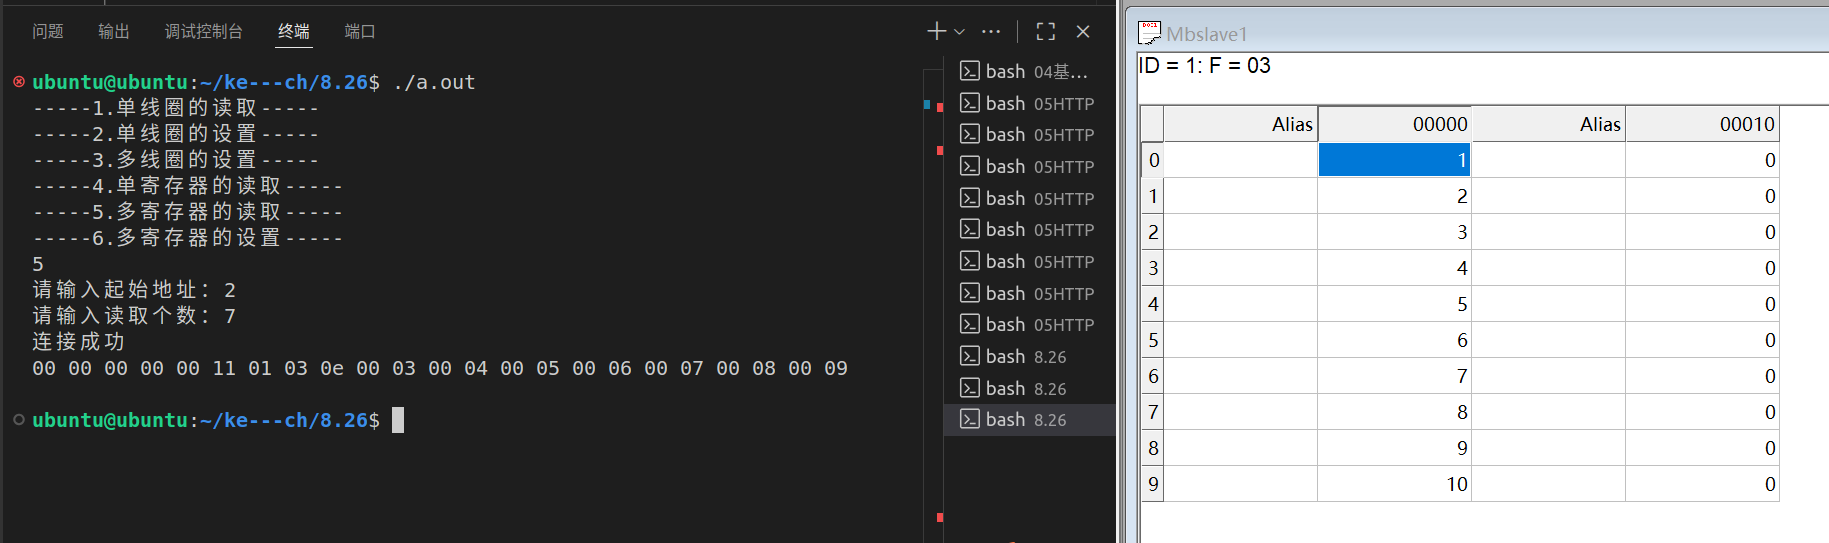Open the new terminal profile dropdown chevron
The image size is (1829, 543).
click(960, 32)
